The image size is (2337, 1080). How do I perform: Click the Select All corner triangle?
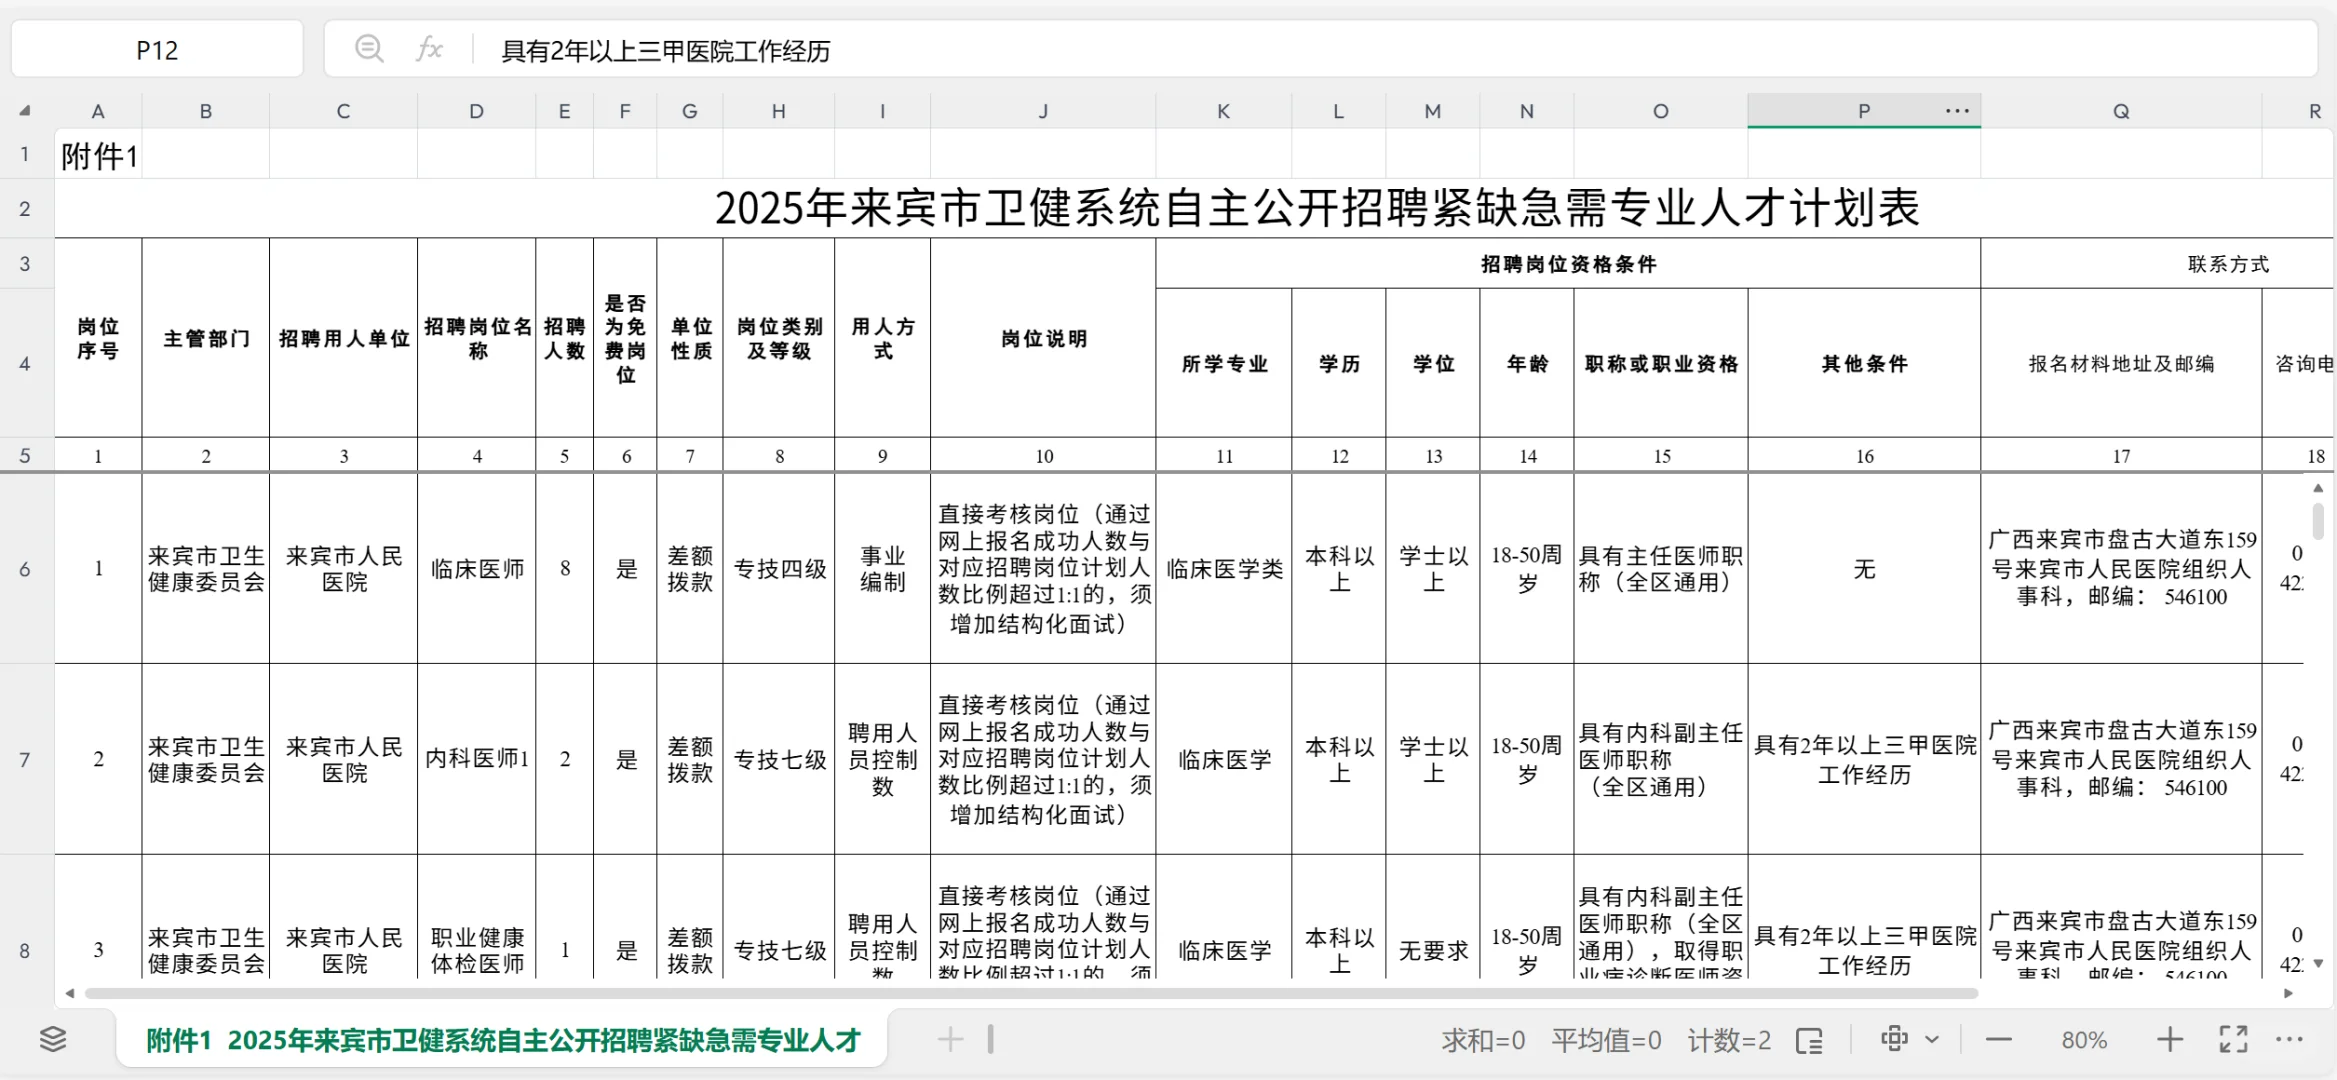tap(25, 111)
